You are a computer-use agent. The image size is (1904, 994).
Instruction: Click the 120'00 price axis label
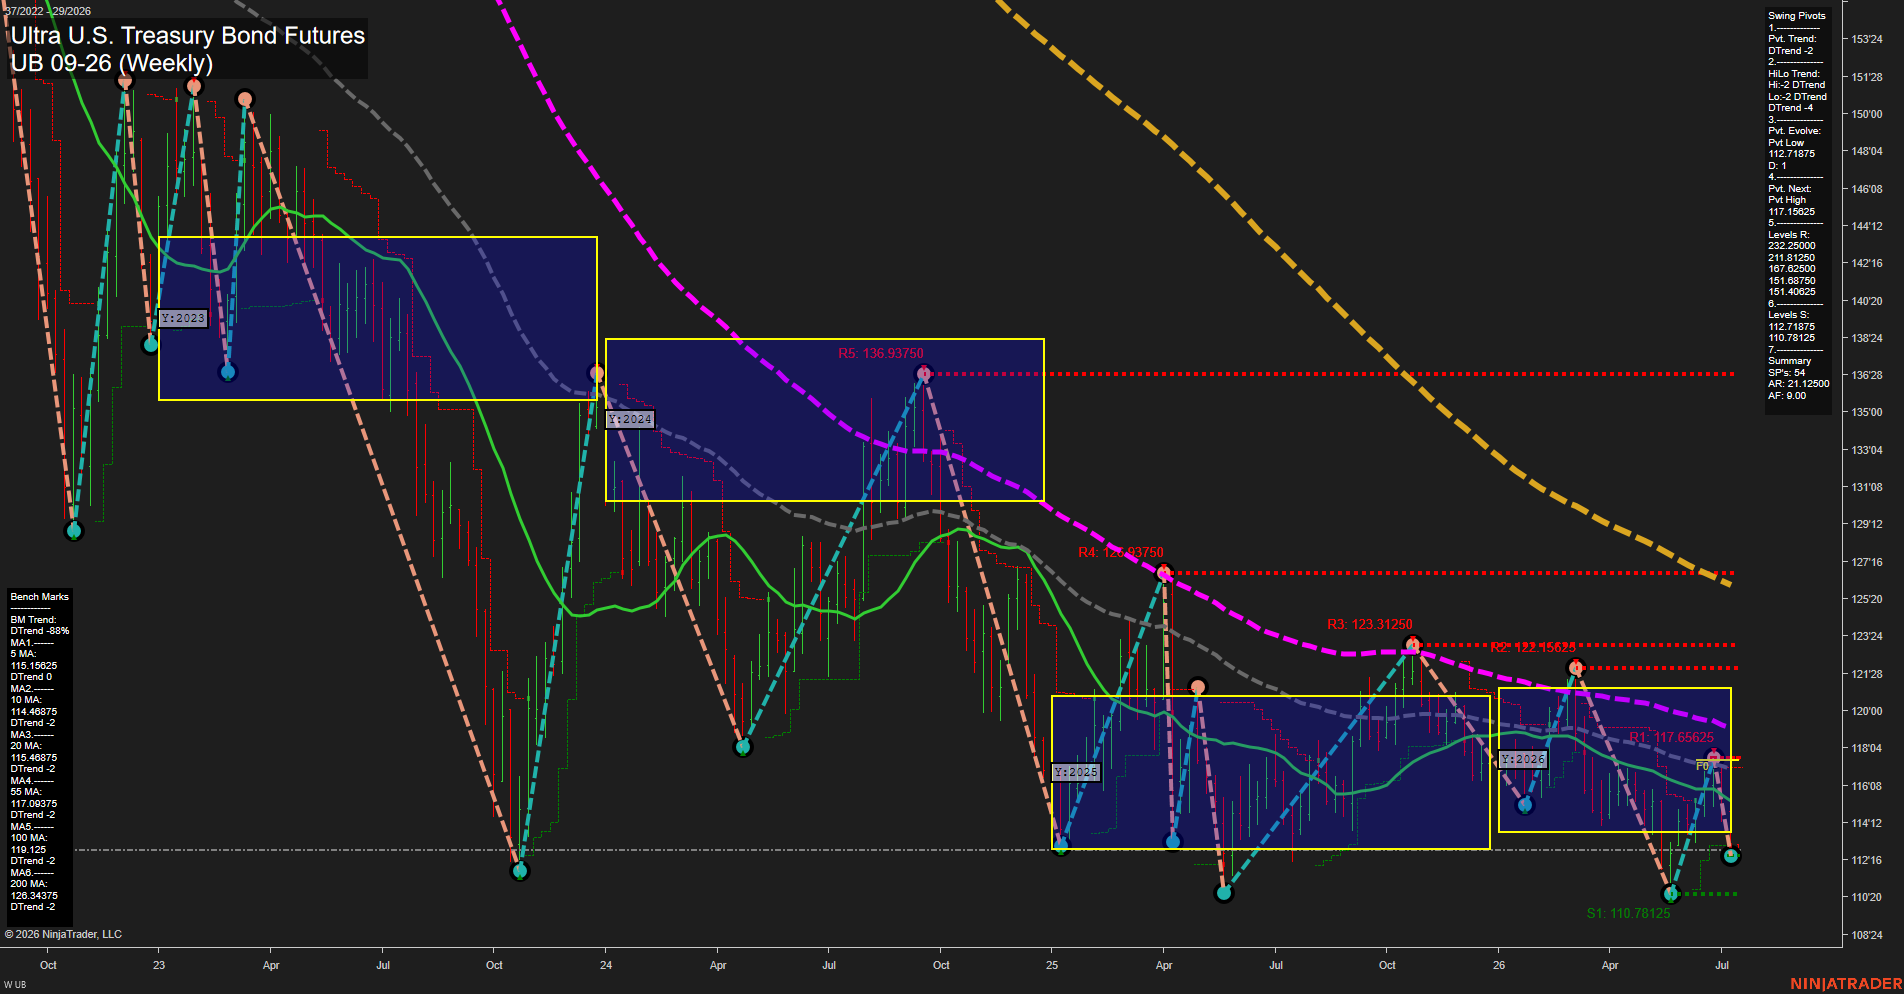tap(1867, 711)
